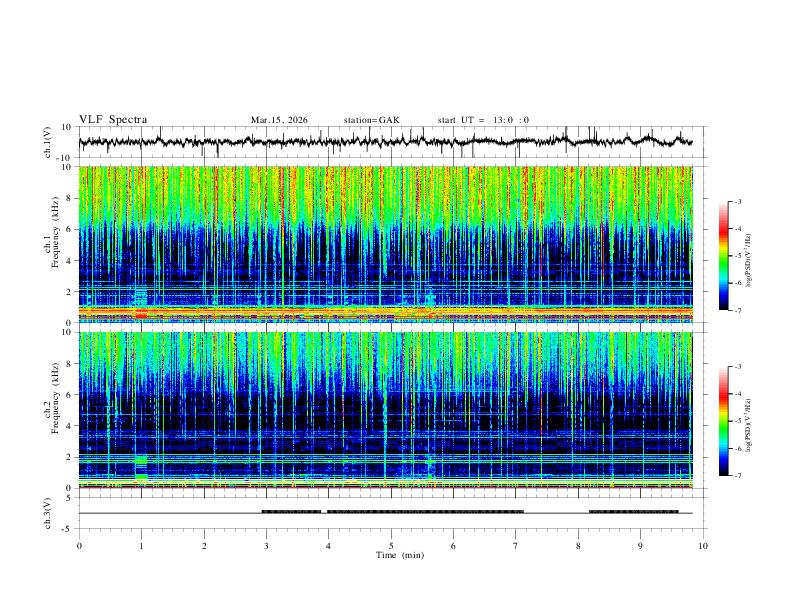Click time axis tick label "0"

79,546
